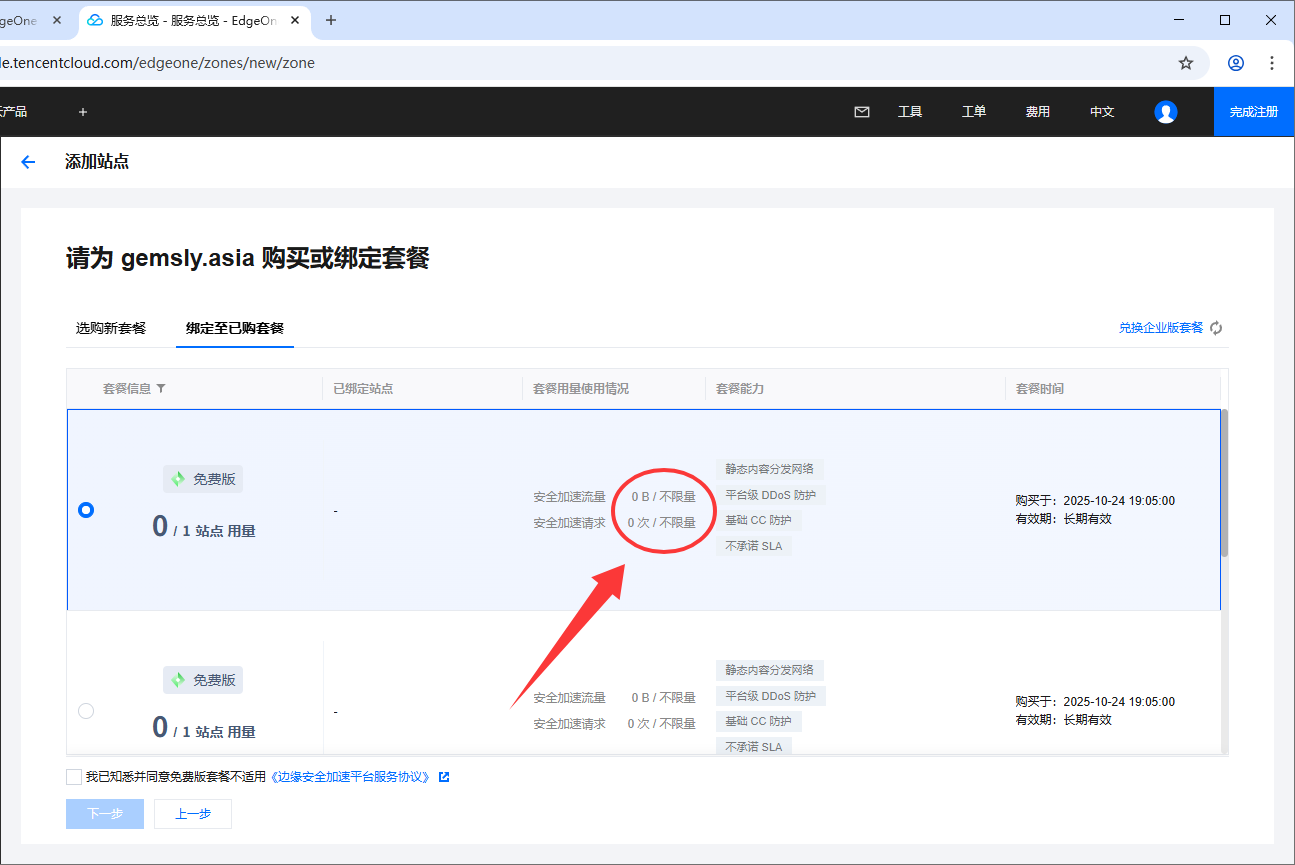Open the Chrome profile icon

pyautogui.click(x=1236, y=63)
